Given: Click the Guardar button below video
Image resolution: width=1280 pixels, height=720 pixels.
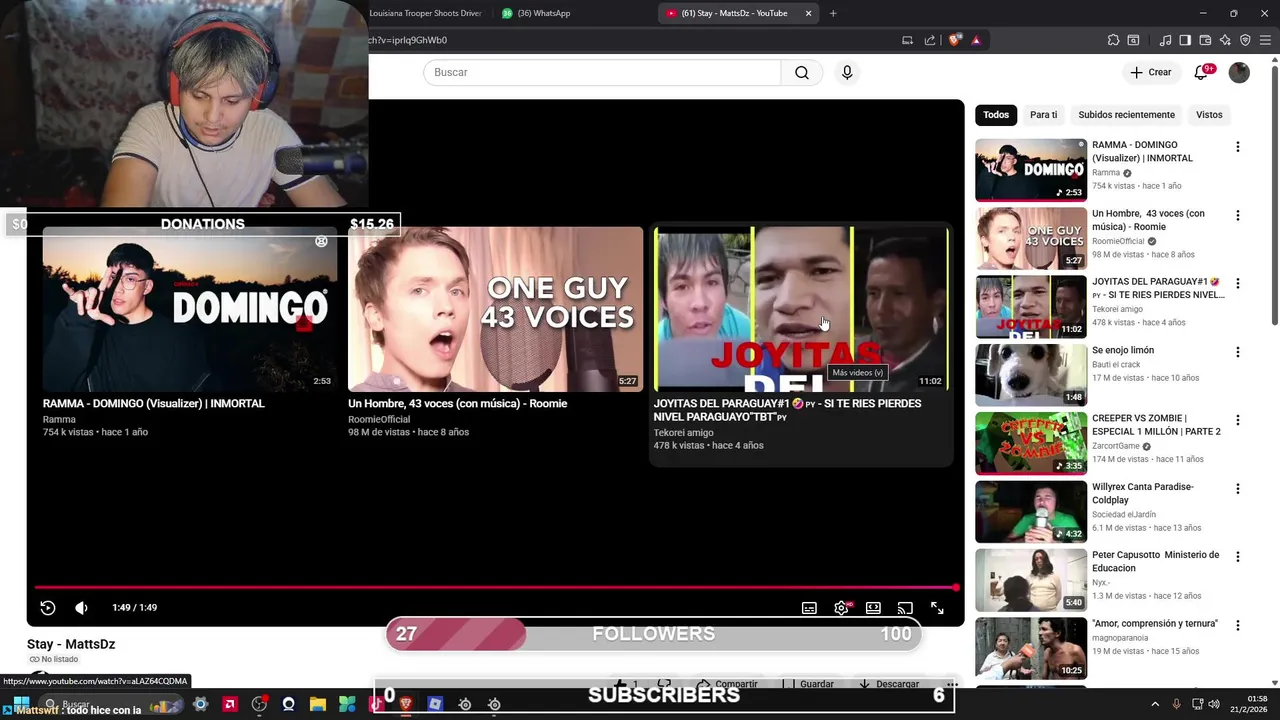Looking at the screenshot, I should tap(808, 684).
